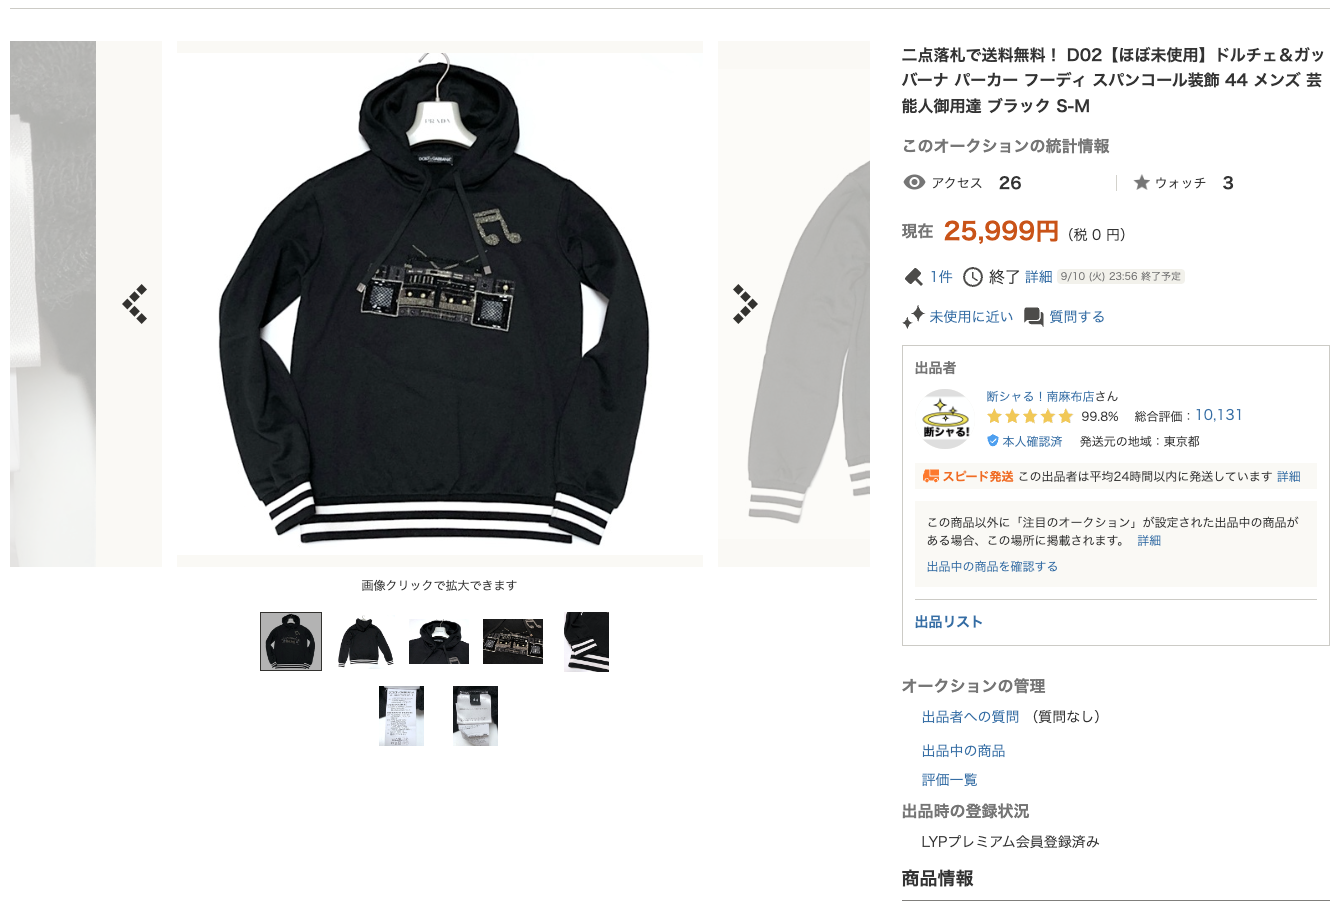This screenshot has height=908, width=1338.
Task: Open 詳細 link next to end time
Action: click(1039, 277)
